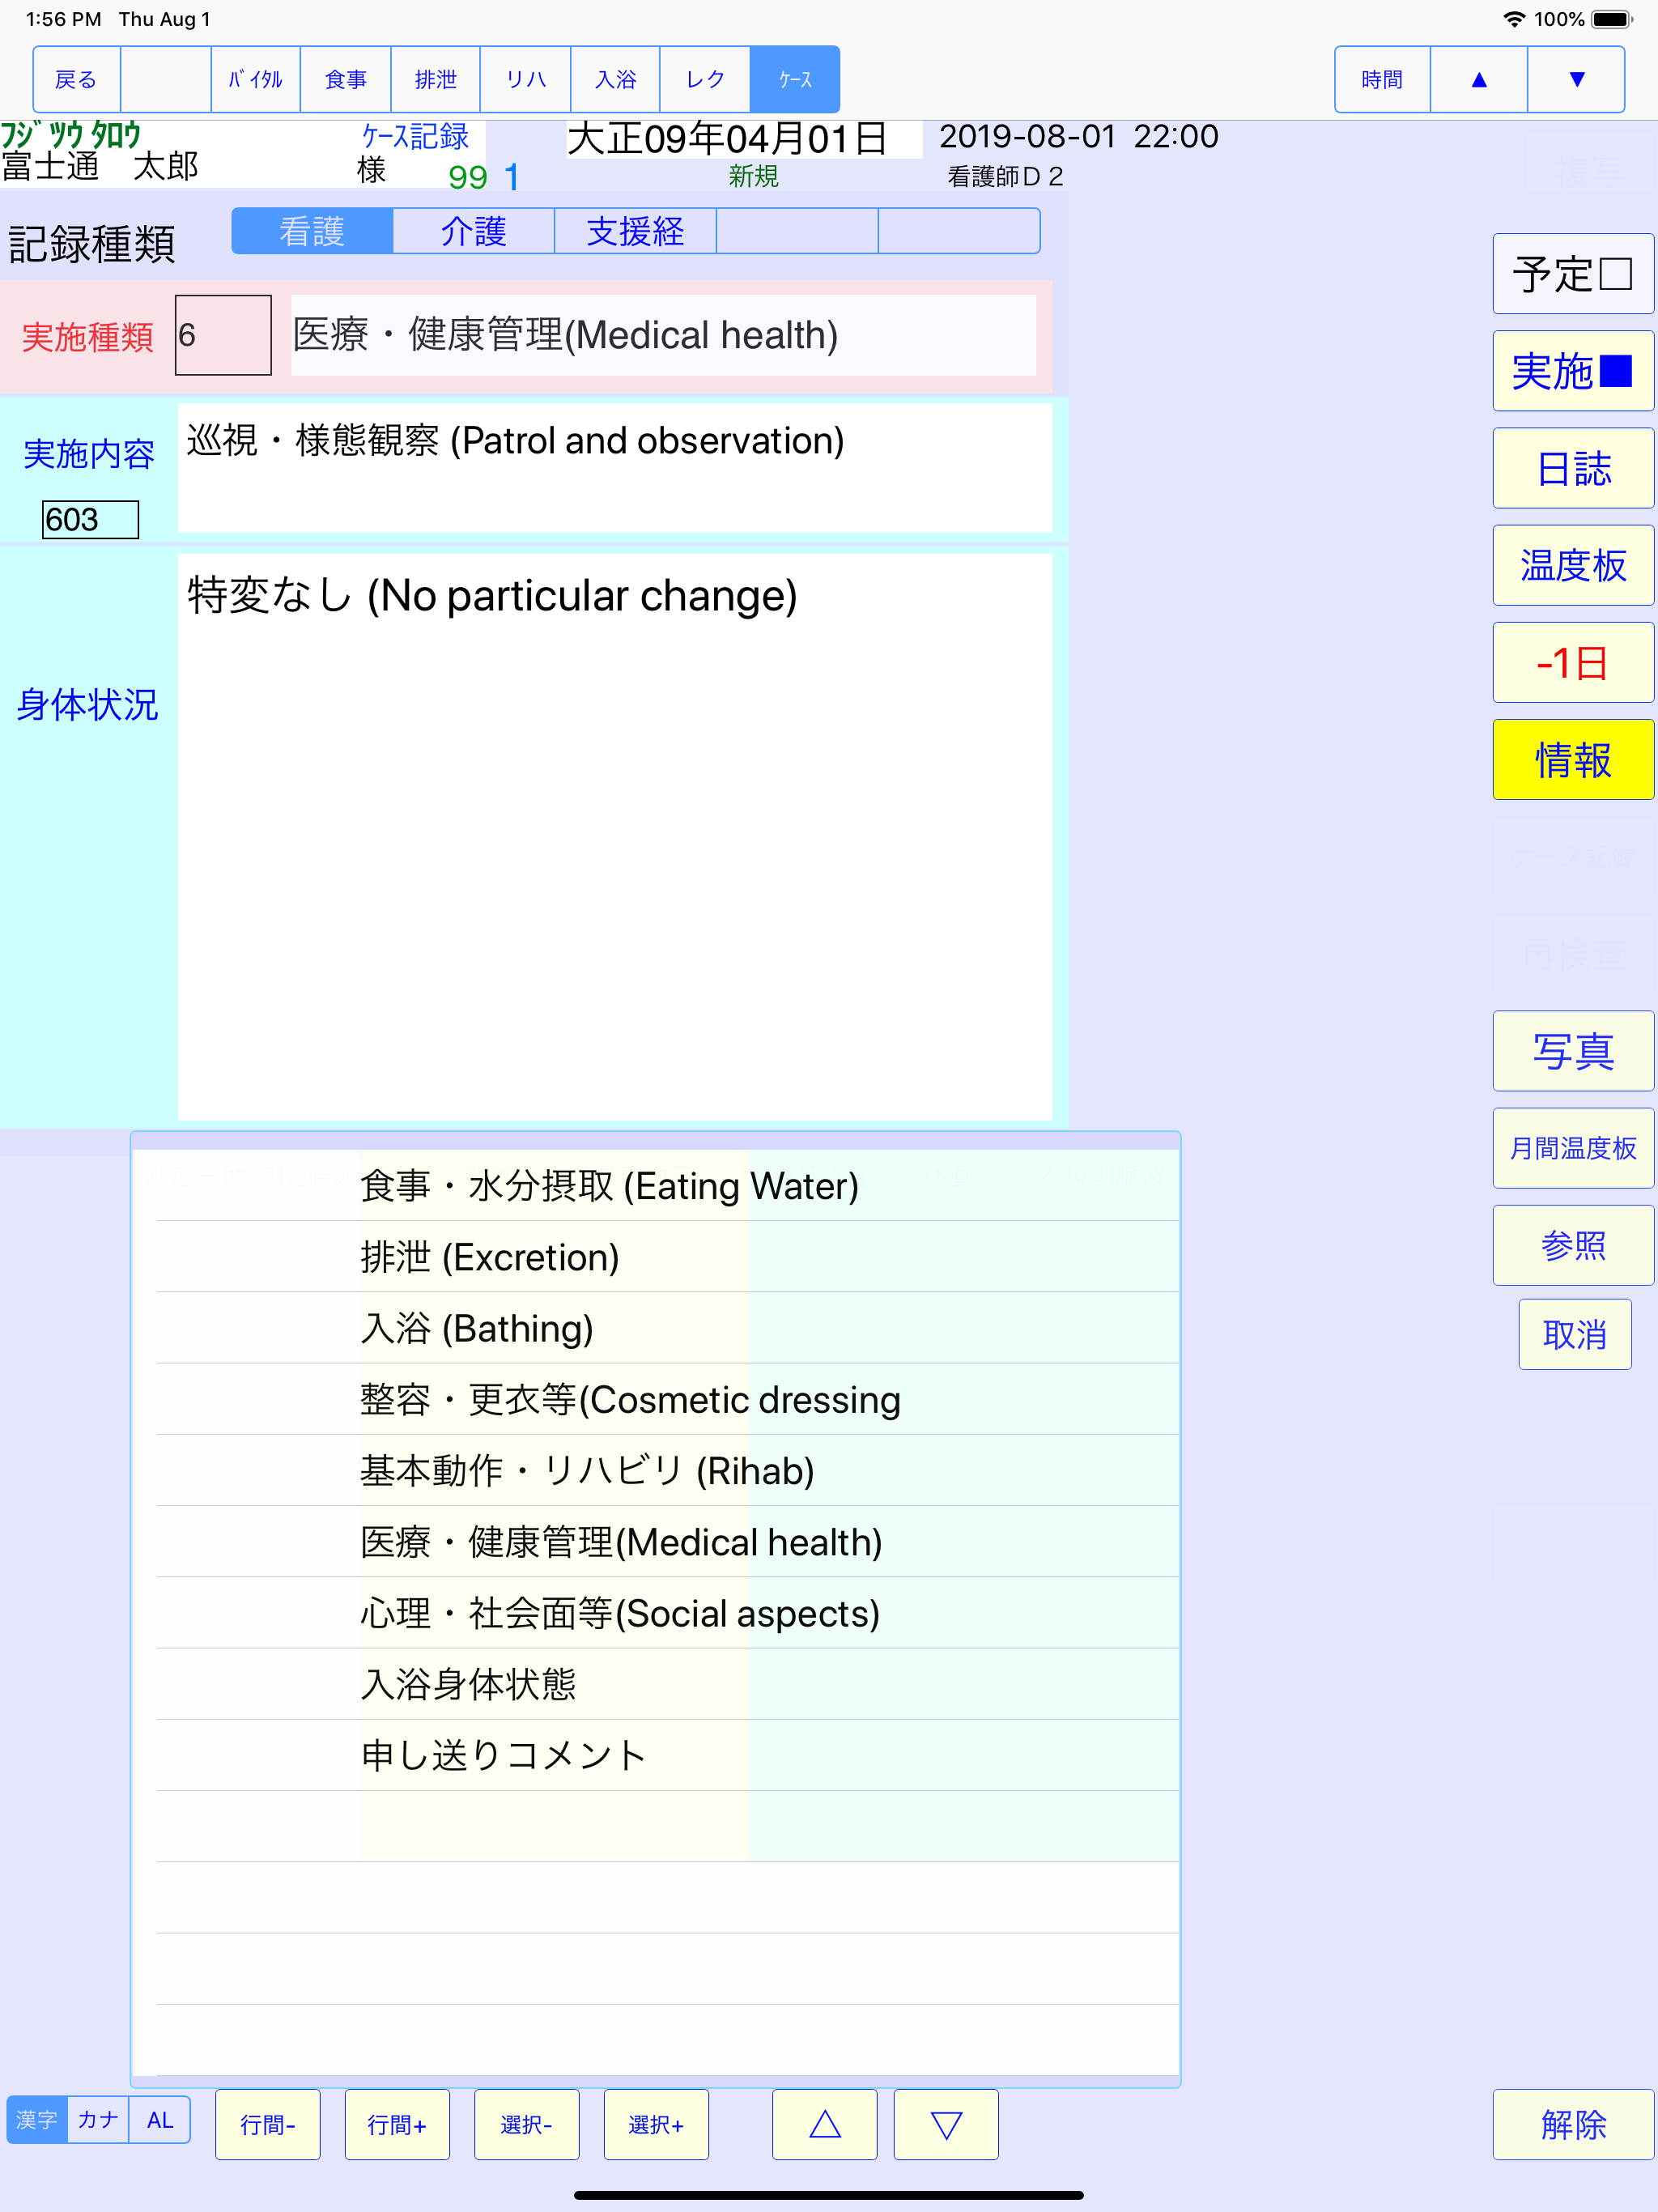Open the リハ rehab tab
Screen dimensions: 1658x2212
[x=526, y=79]
